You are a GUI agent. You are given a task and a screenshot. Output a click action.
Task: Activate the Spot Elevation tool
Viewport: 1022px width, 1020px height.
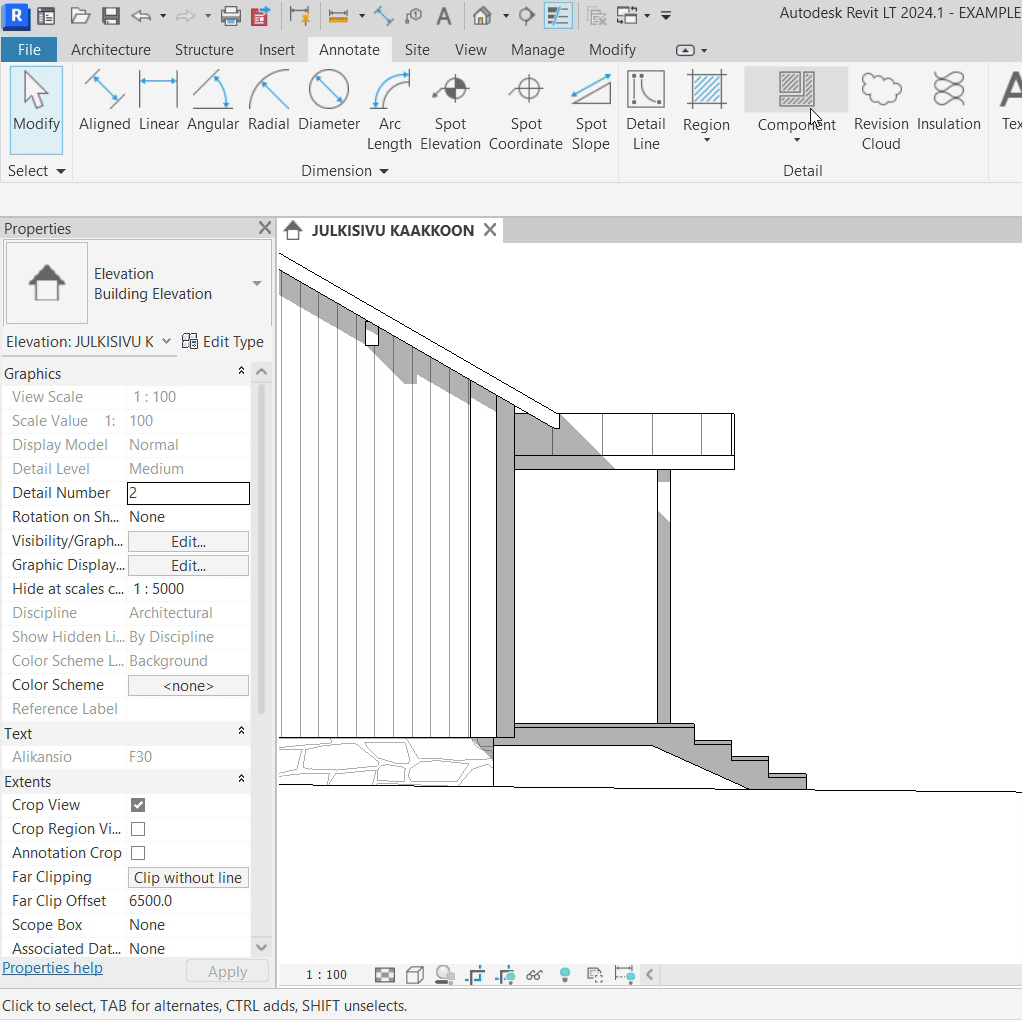450,112
